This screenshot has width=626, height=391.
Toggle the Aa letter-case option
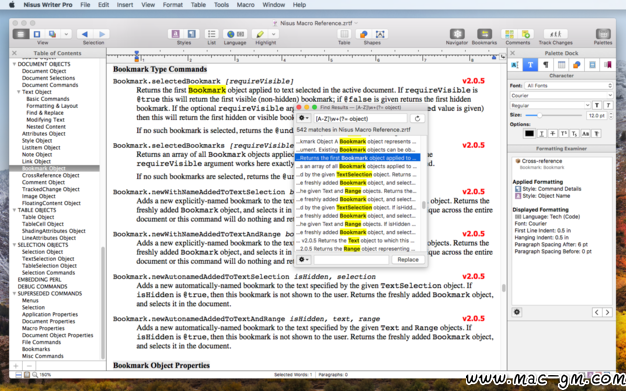[x=585, y=133]
